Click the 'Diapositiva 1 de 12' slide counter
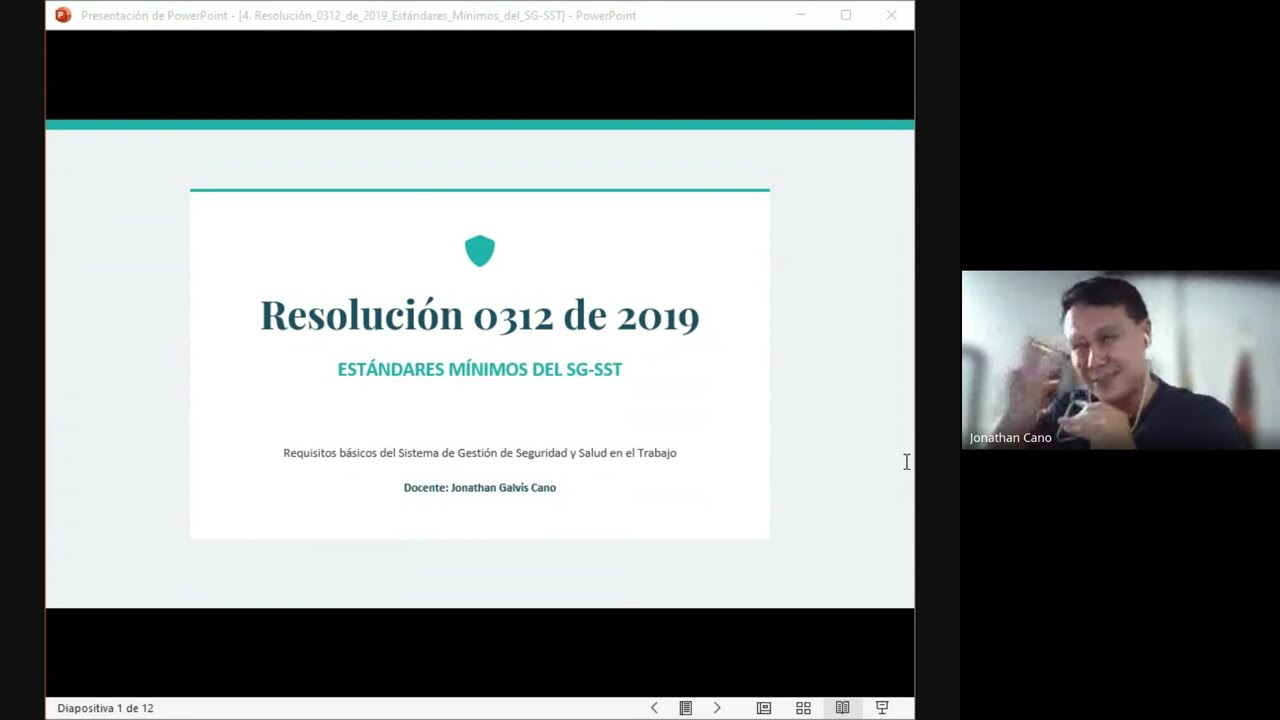This screenshot has height=720, width=1280. pos(105,708)
